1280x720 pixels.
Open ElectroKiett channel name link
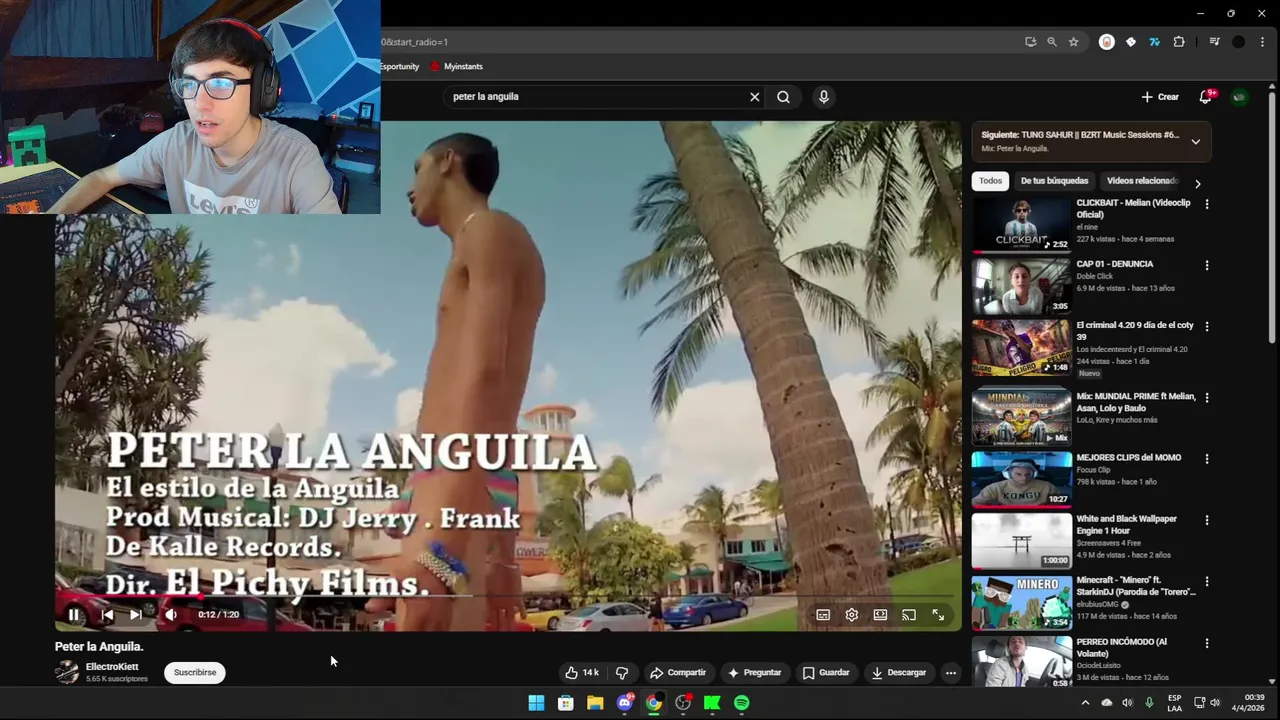[x=112, y=667]
